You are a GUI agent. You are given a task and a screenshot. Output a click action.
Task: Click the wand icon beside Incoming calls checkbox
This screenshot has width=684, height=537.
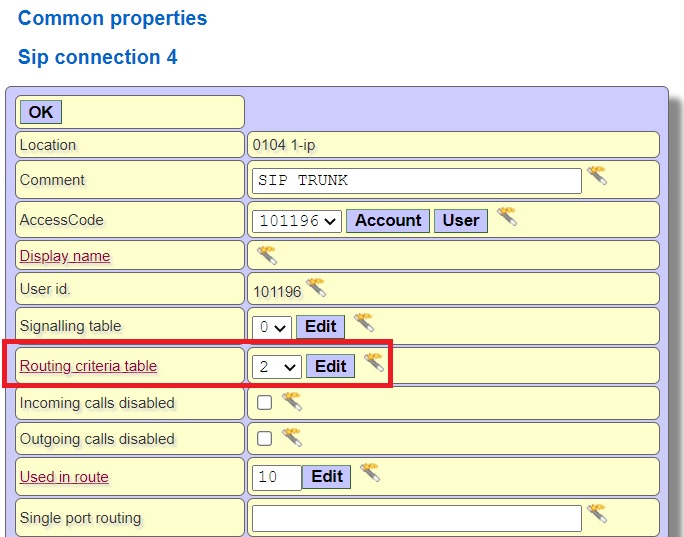291,401
